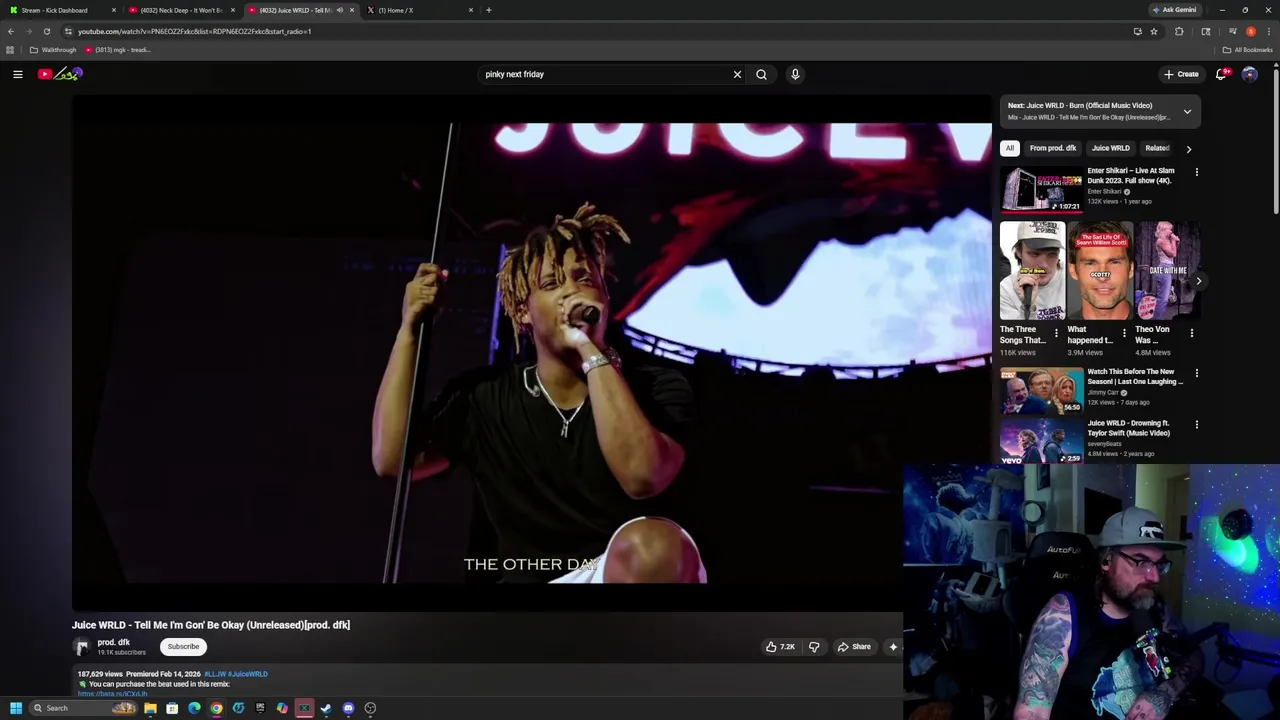
Task: Open options for Theo Von short
Action: pyautogui.click(x=1191, y=333)
